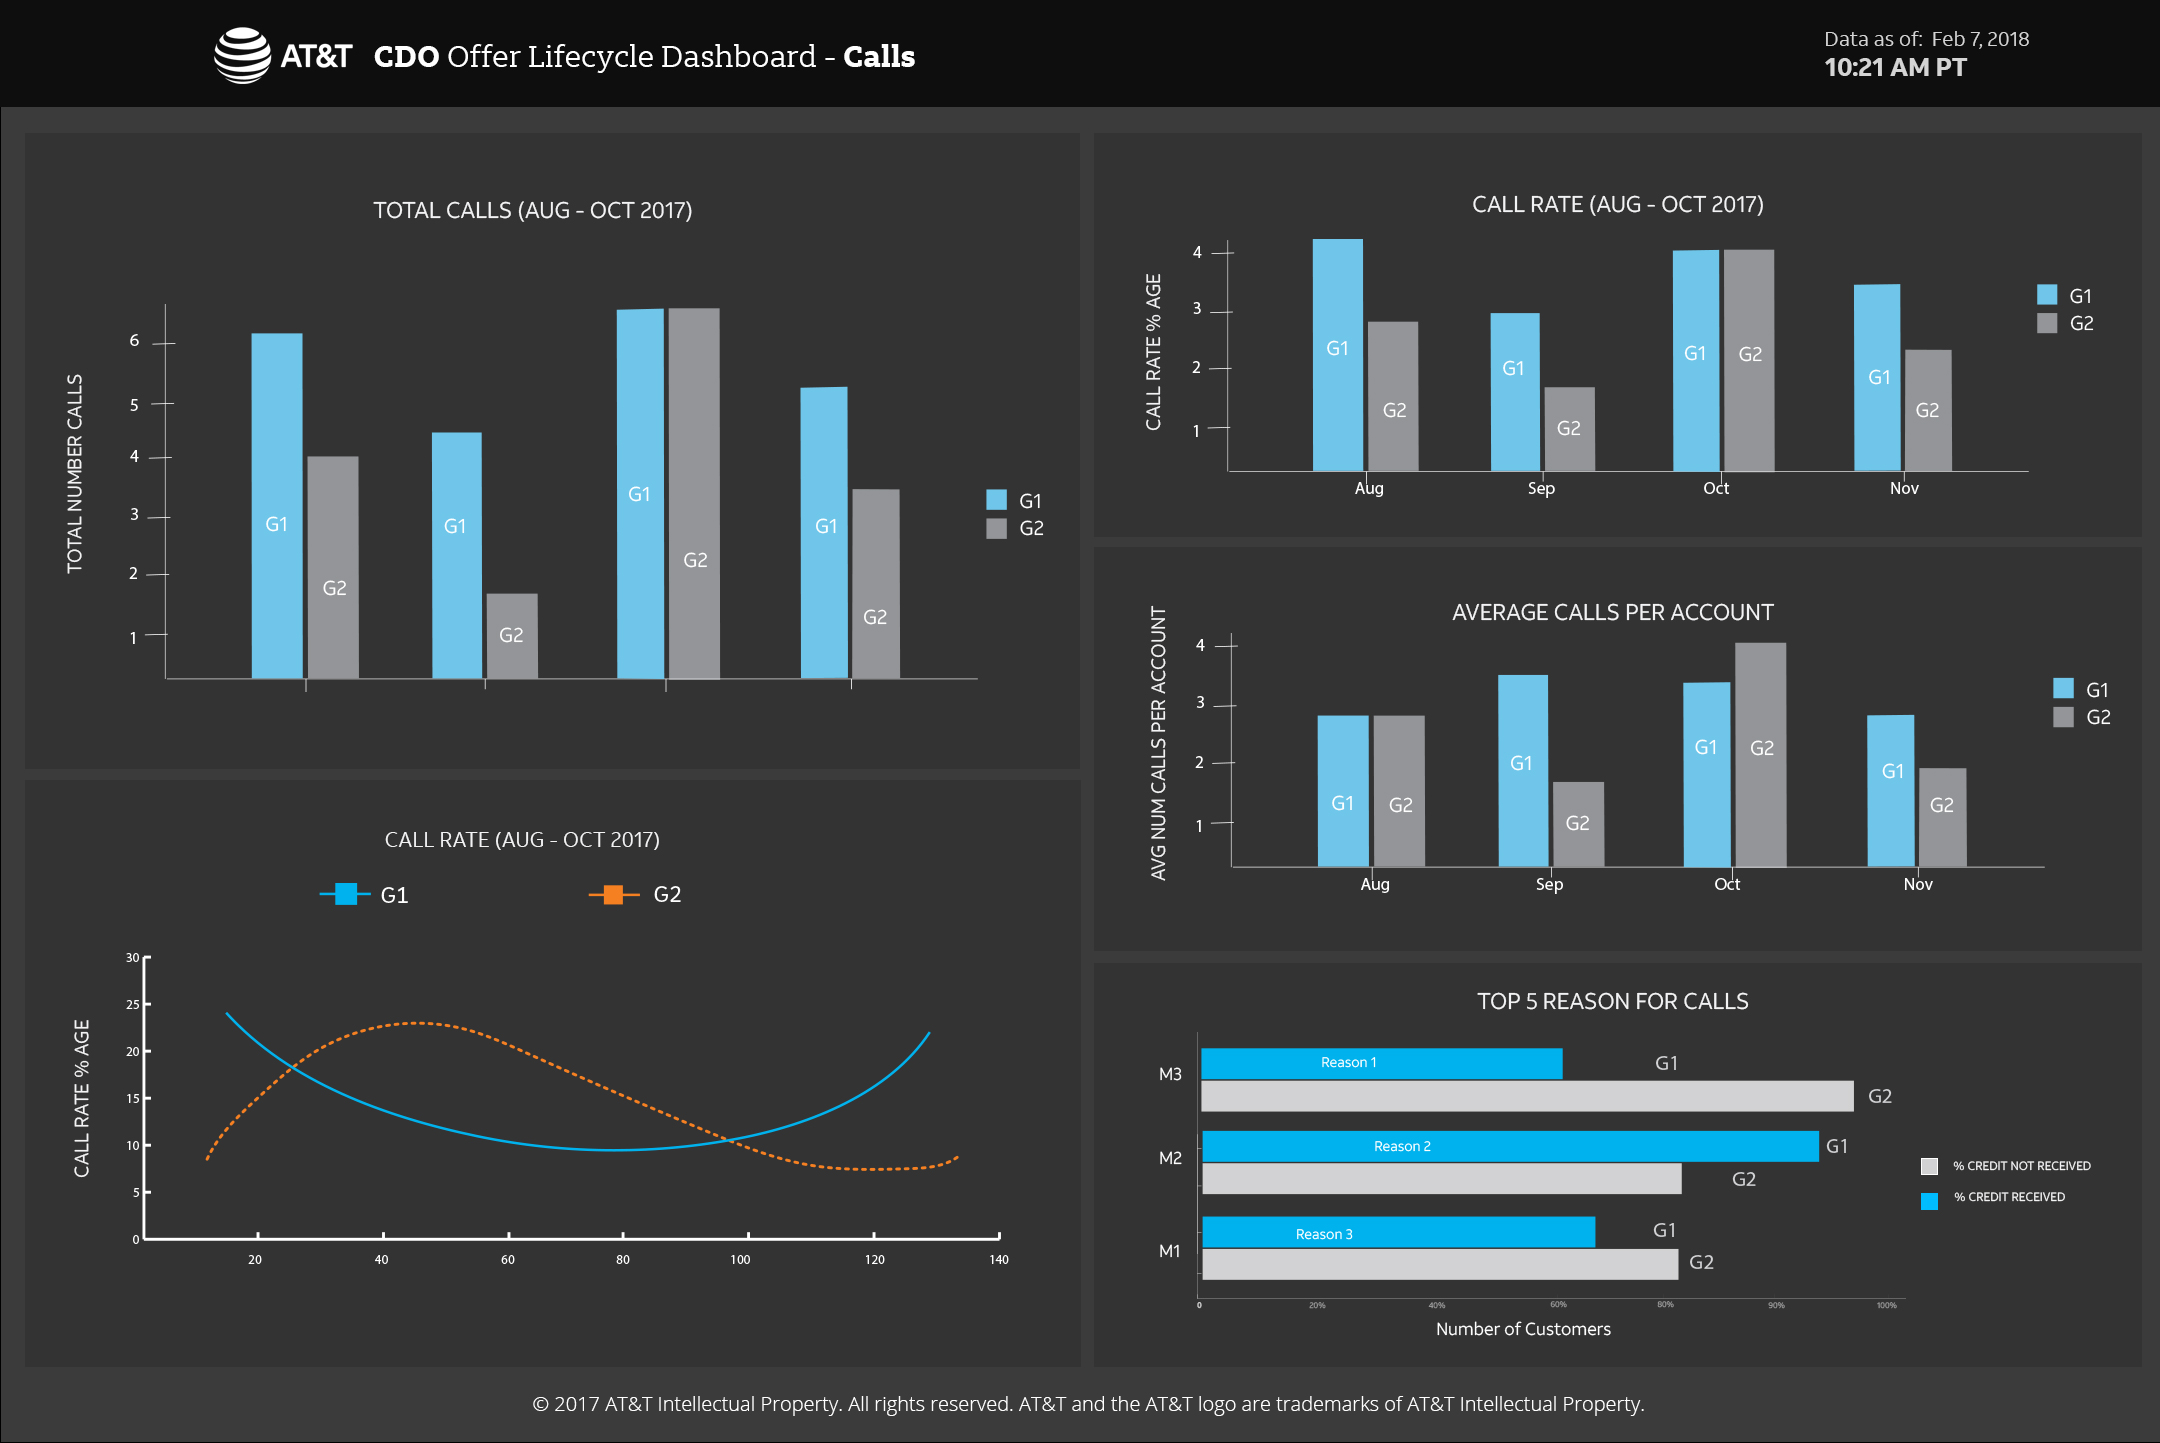Click the Average Calls Per Account title

(x=1612, y=612)
